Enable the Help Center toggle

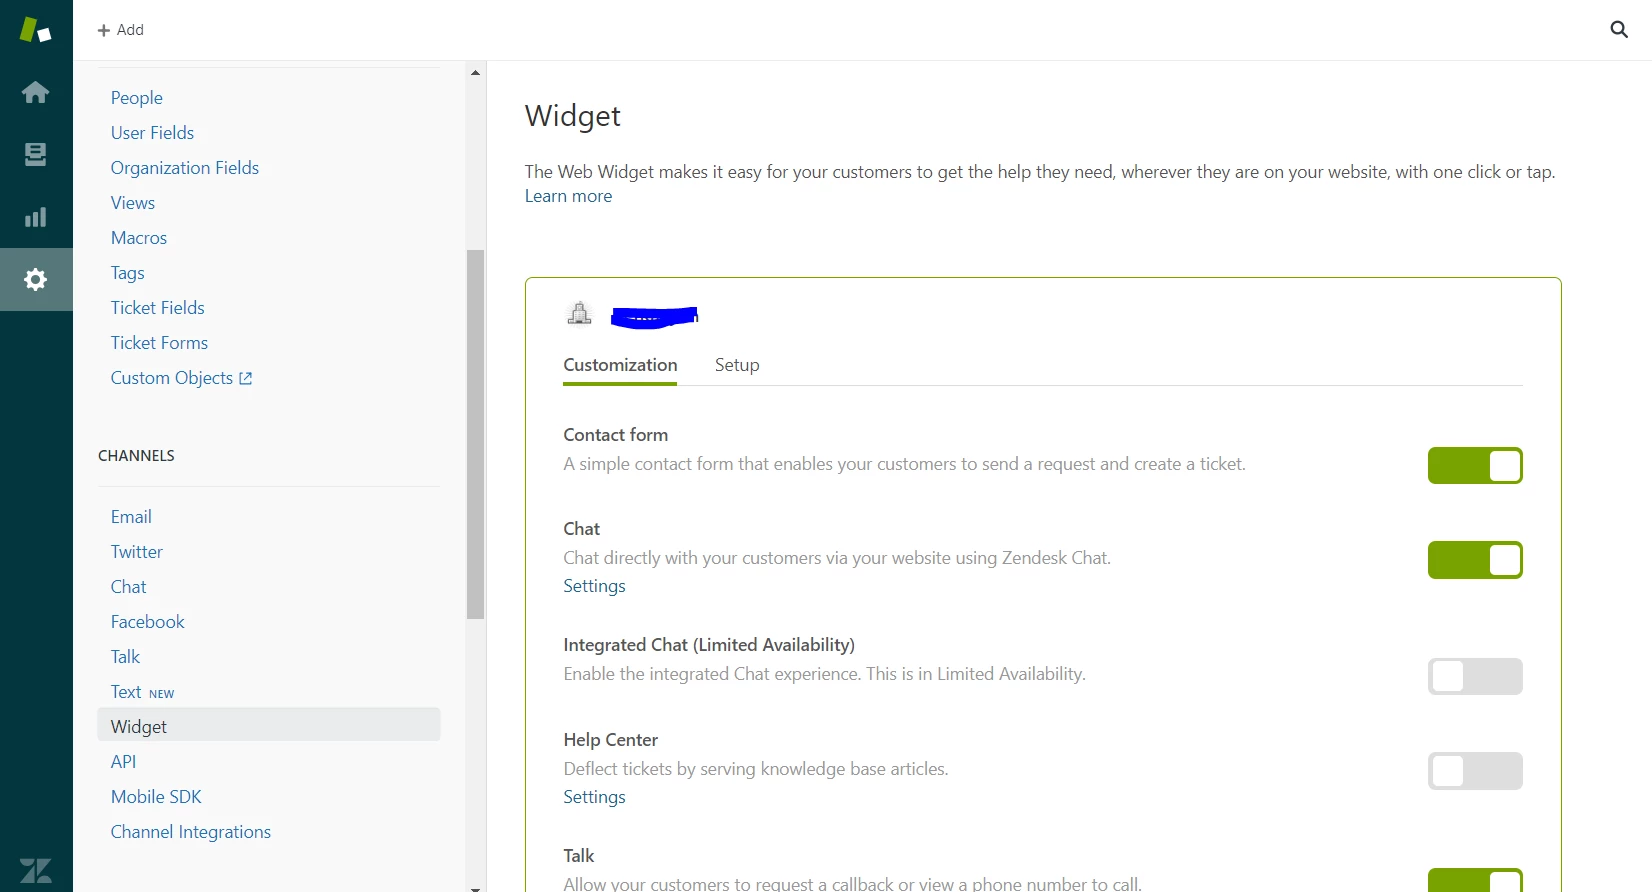[x=1475, y=771]
